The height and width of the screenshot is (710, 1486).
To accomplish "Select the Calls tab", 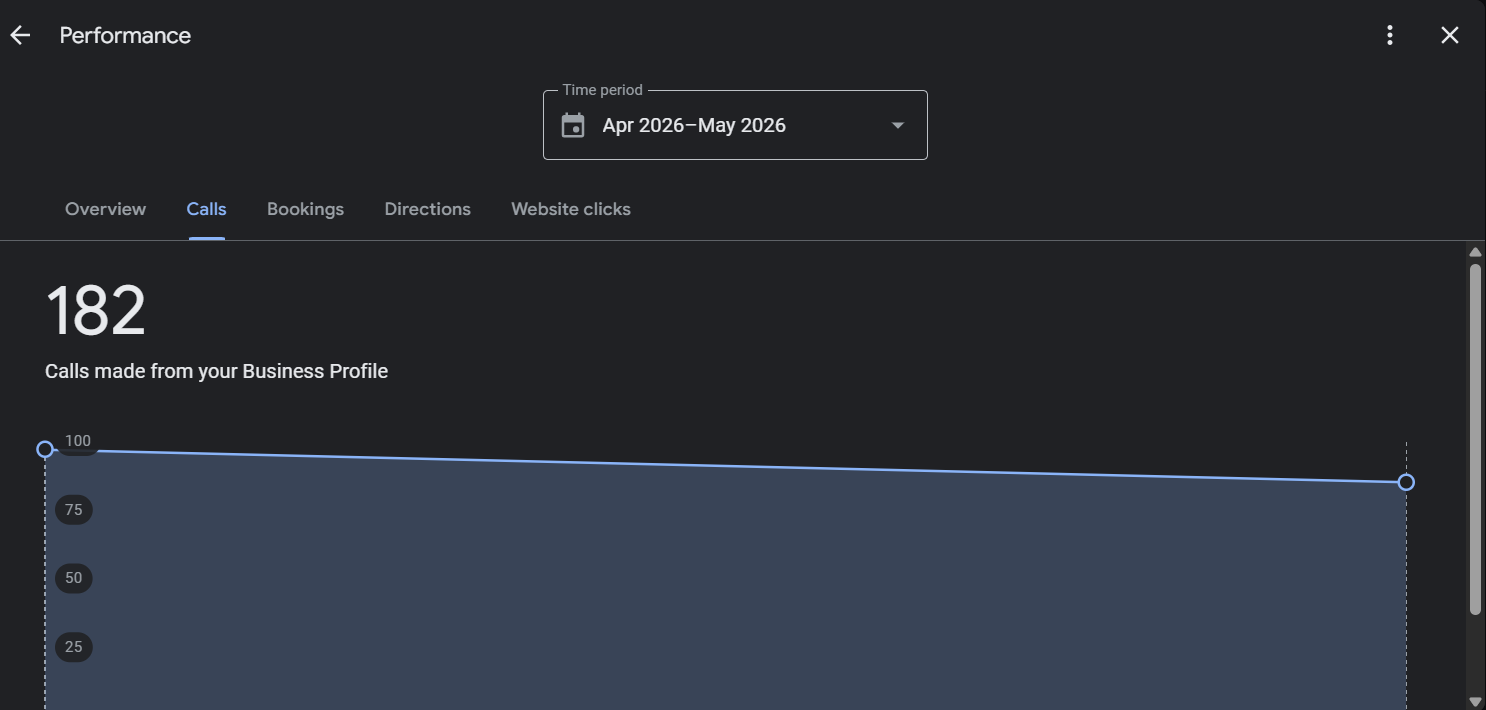I will (x=206, y=209).
